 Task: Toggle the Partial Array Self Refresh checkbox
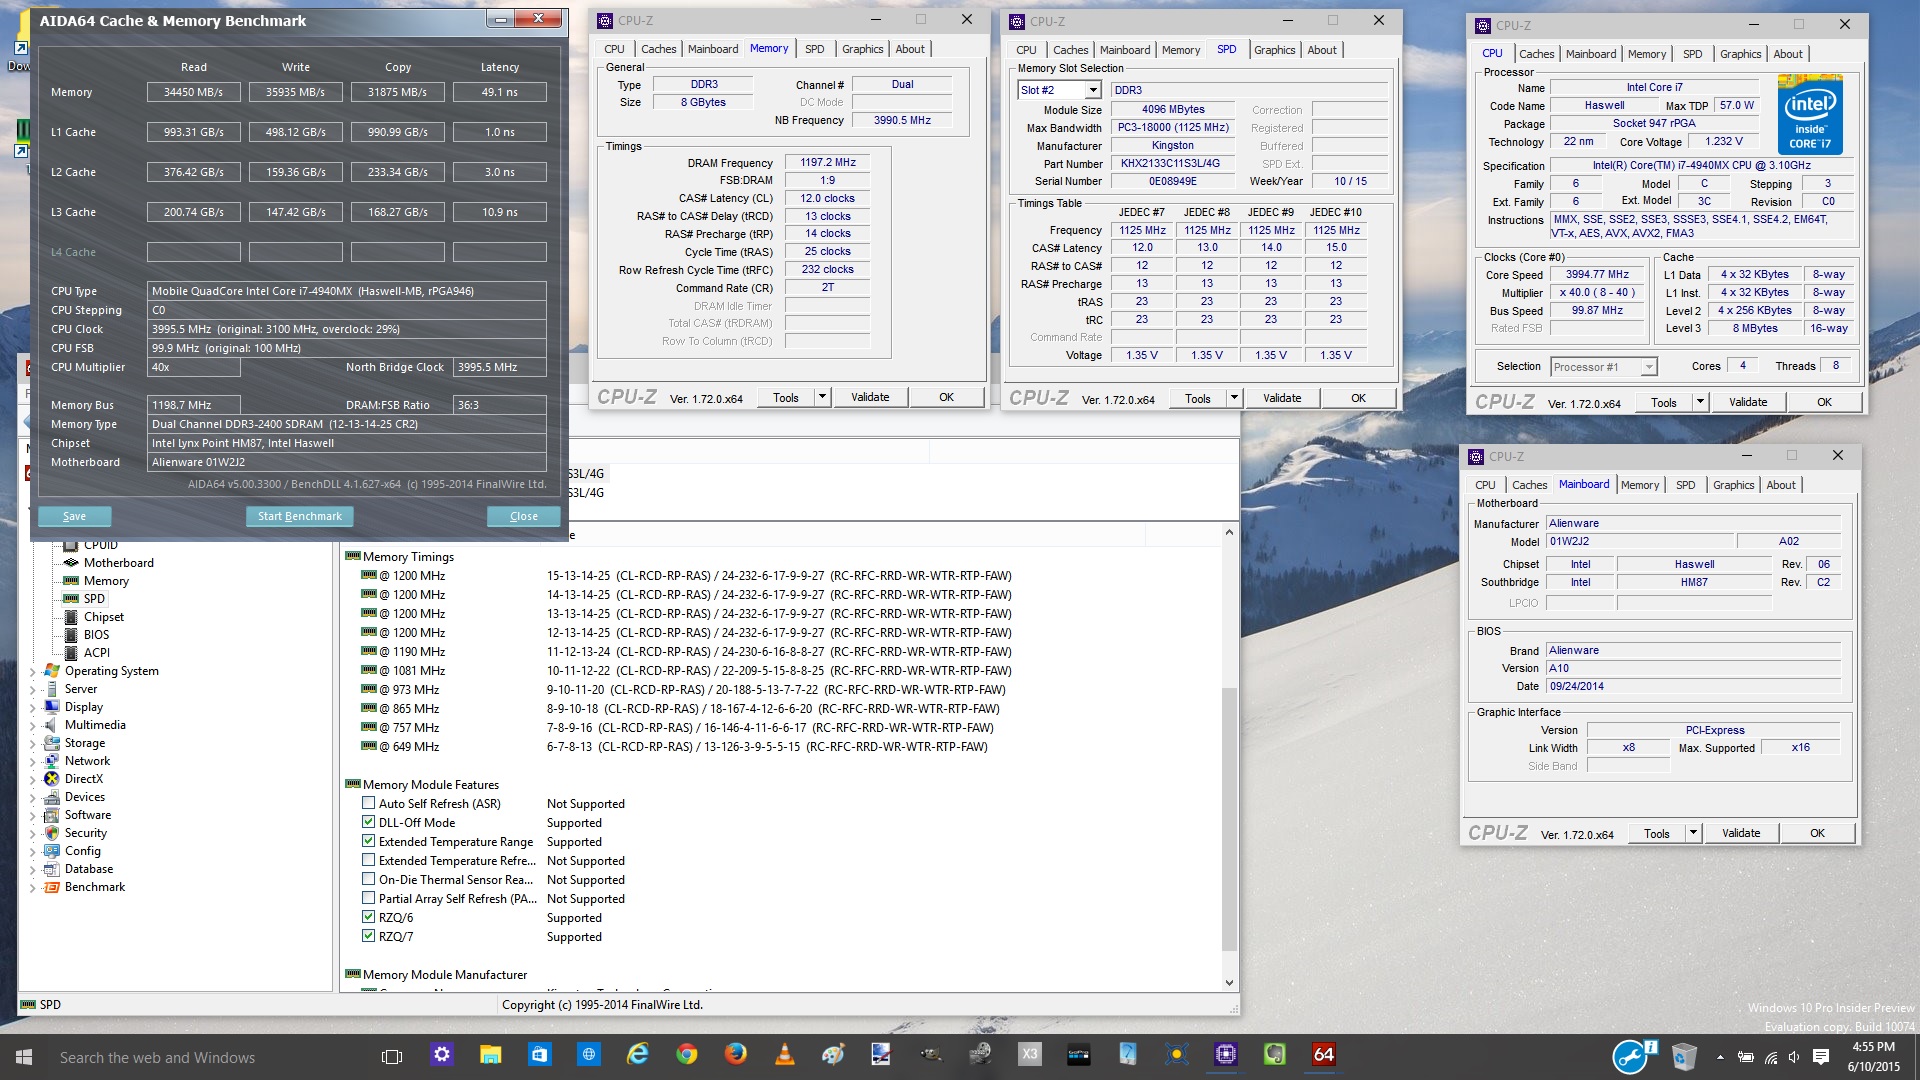point(368,898)
